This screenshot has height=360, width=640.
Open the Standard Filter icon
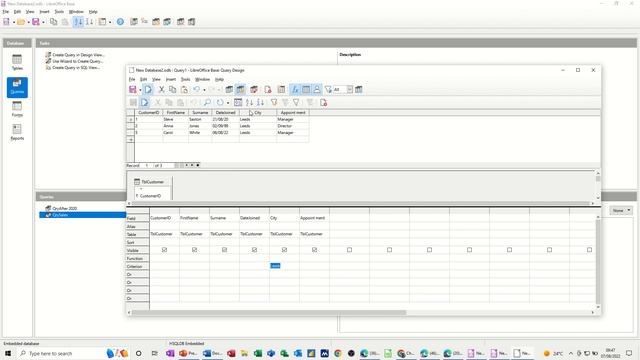[296, 102]
